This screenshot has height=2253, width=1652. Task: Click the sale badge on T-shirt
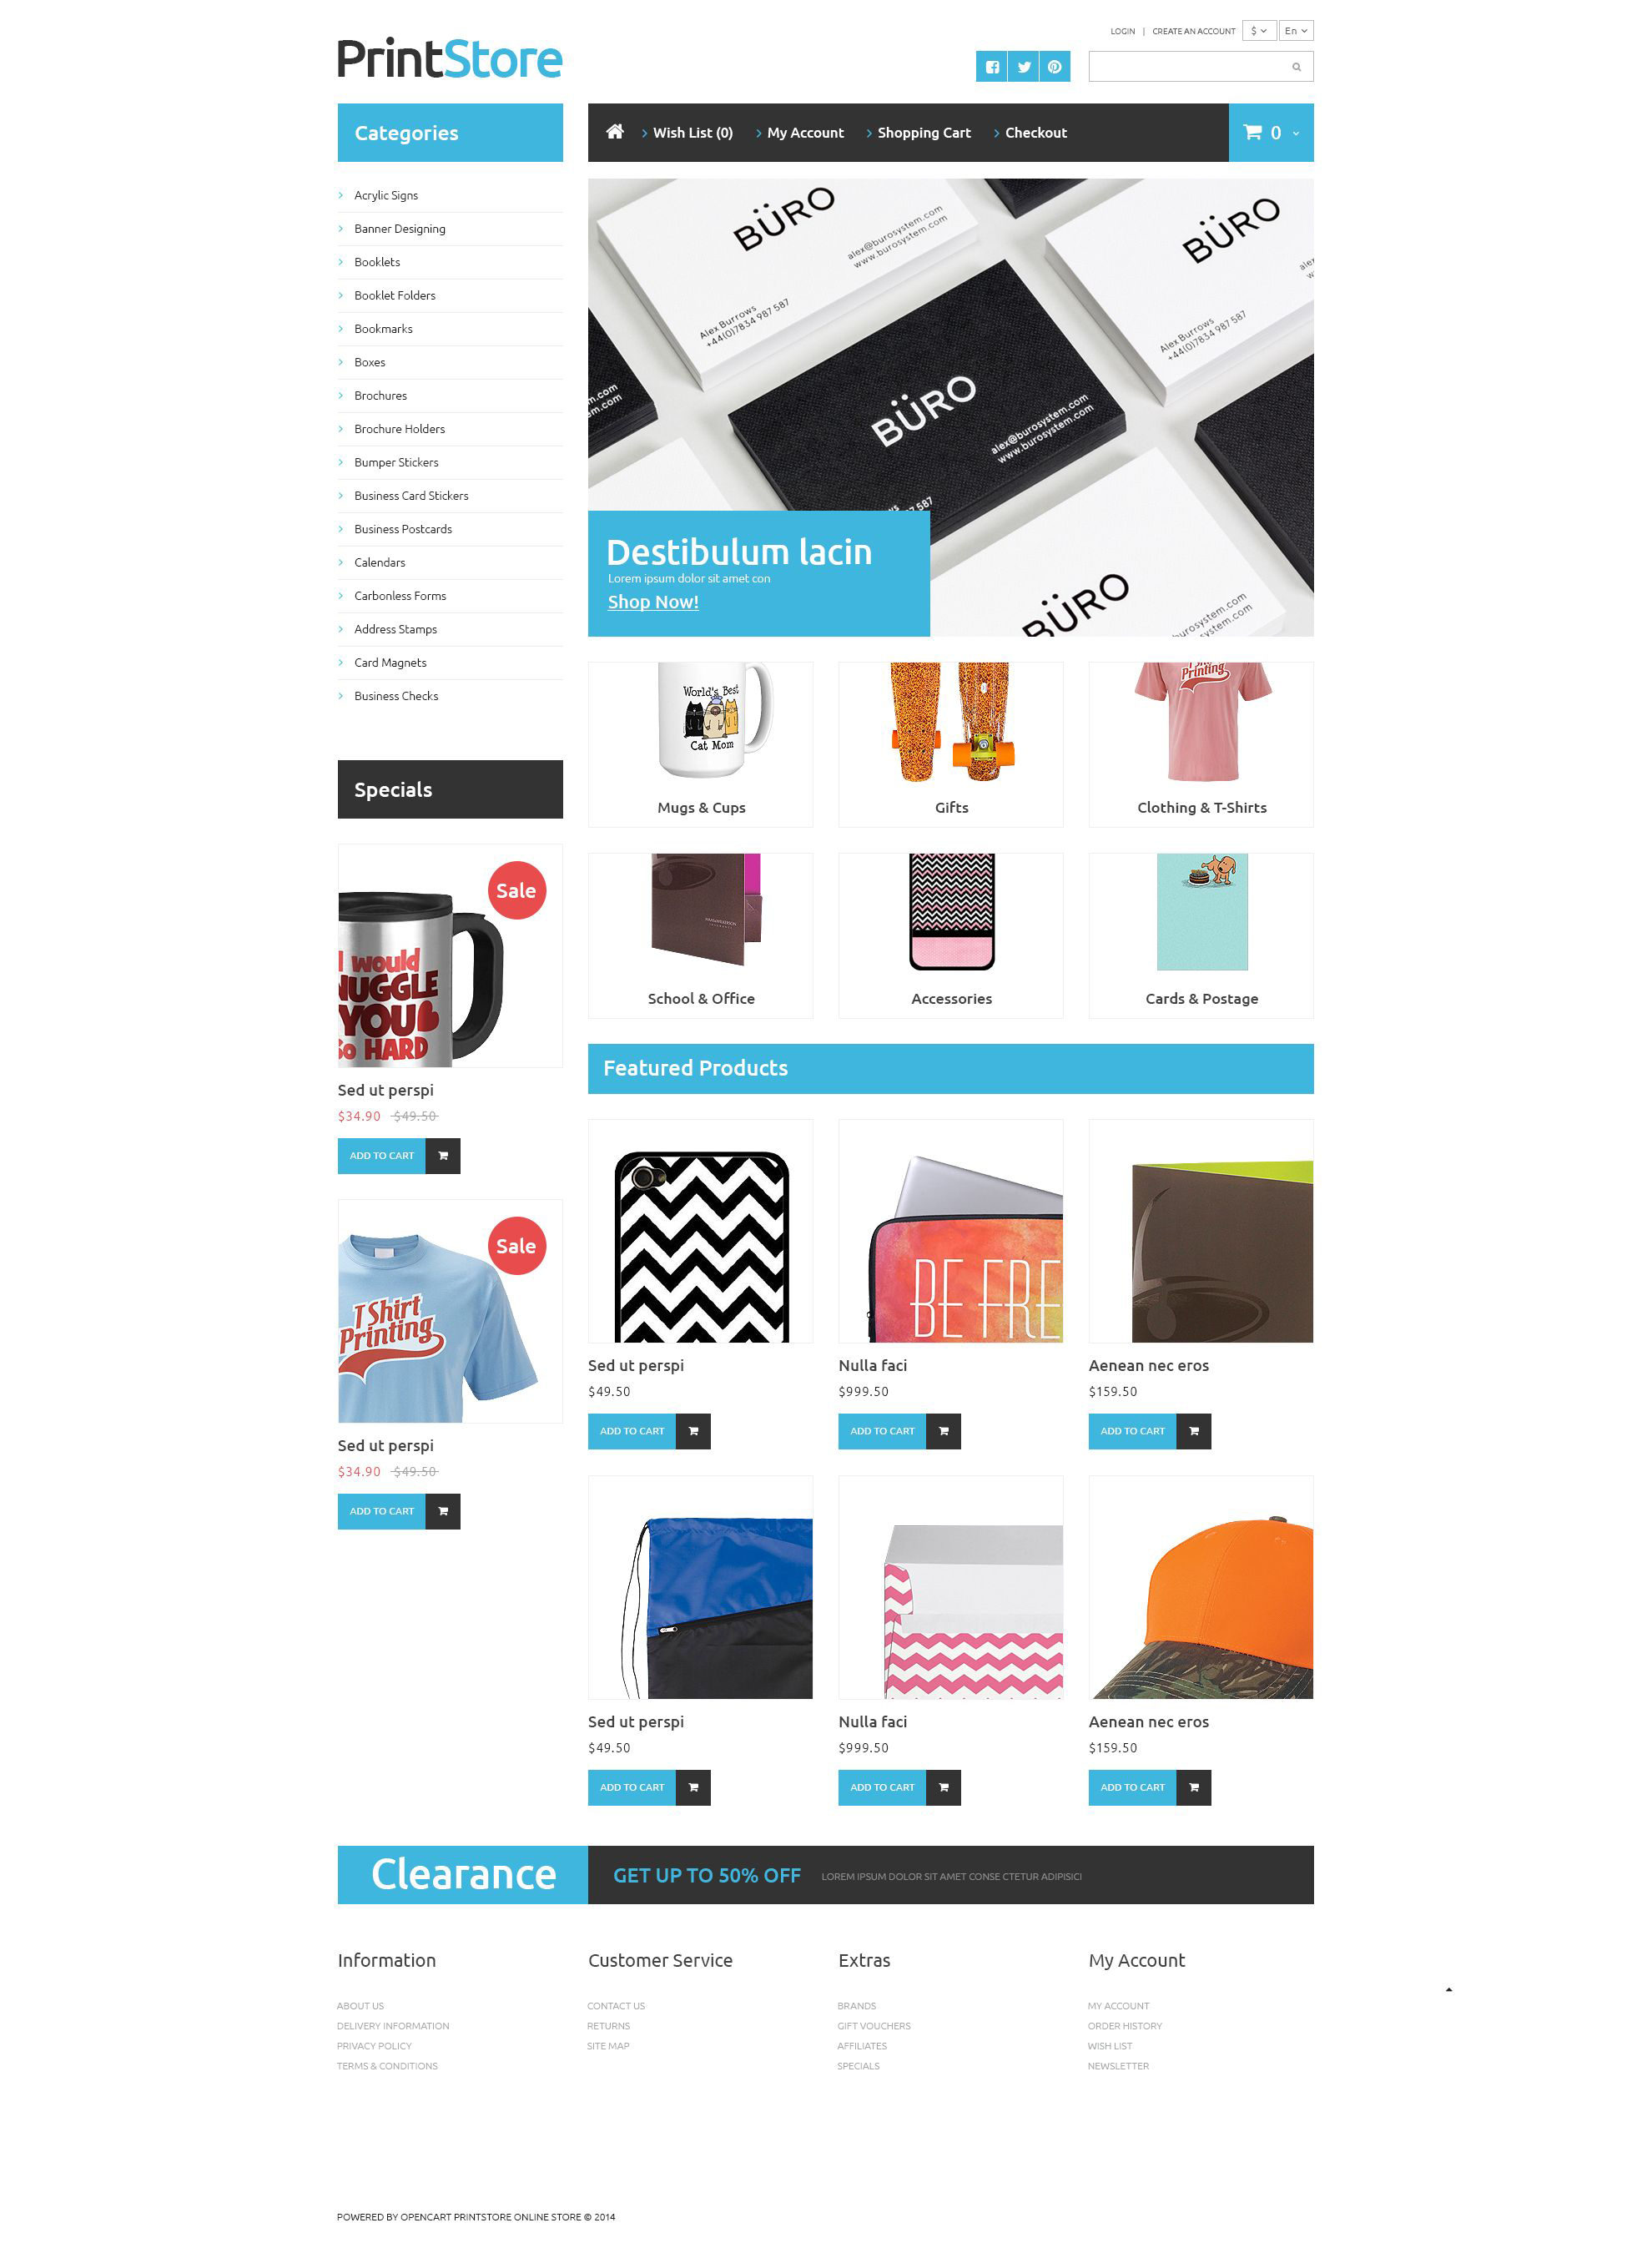(x=516, y=1247)
